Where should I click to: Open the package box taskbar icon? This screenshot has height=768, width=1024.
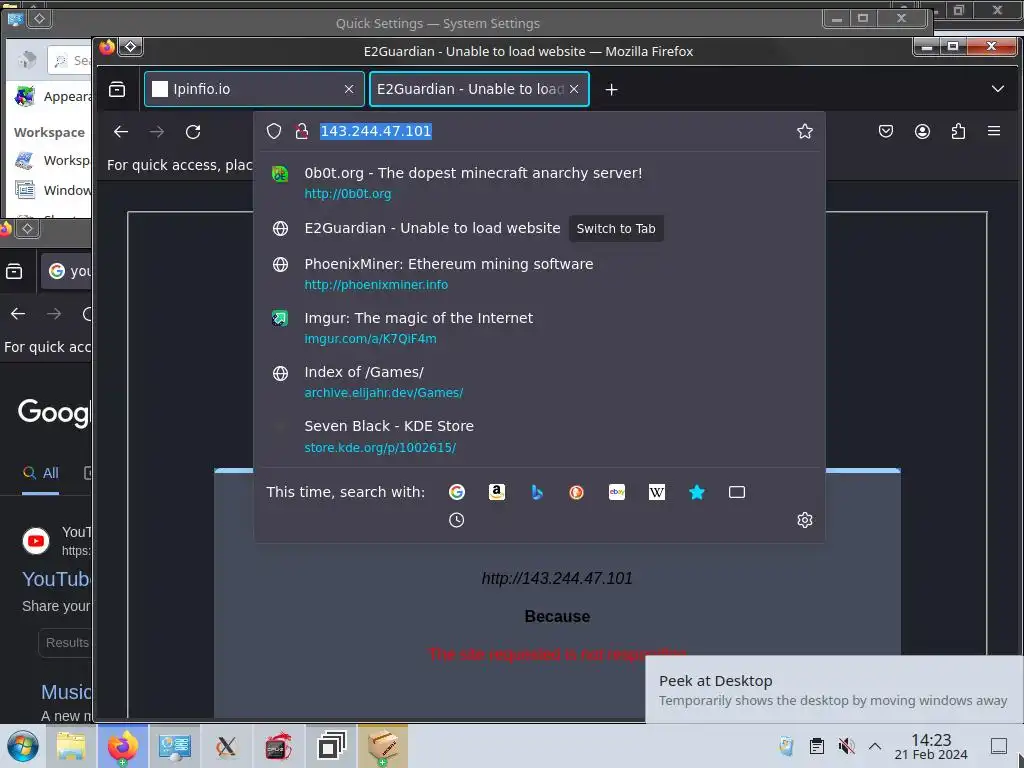tap(382, 746)
